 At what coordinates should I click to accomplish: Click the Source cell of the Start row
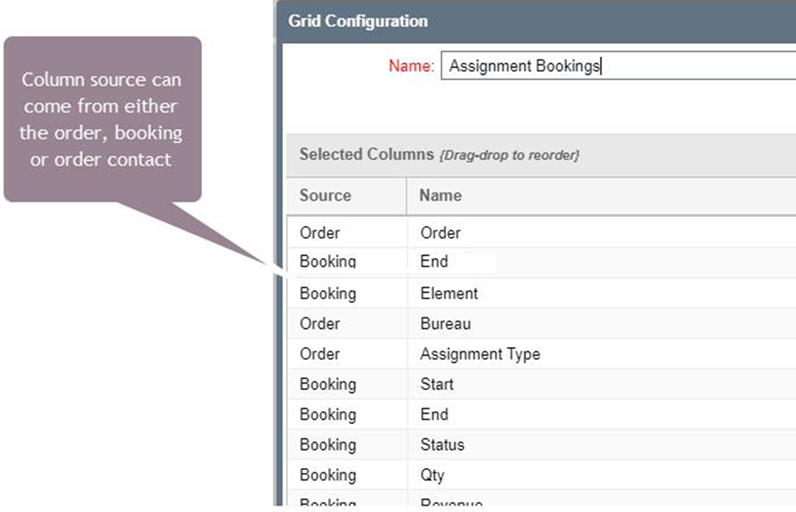[347, 384]
